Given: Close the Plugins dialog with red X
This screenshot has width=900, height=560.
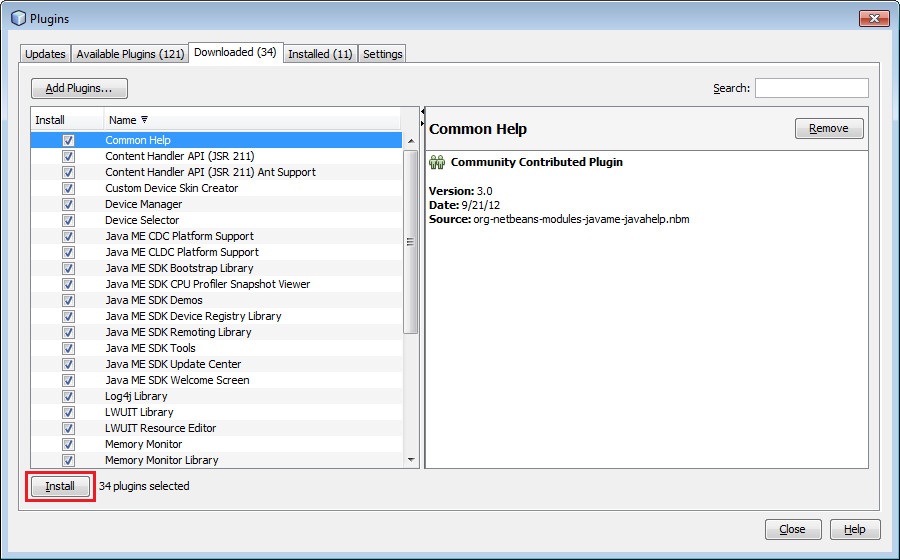Looking at the screenshot, I should pos(874,18).
